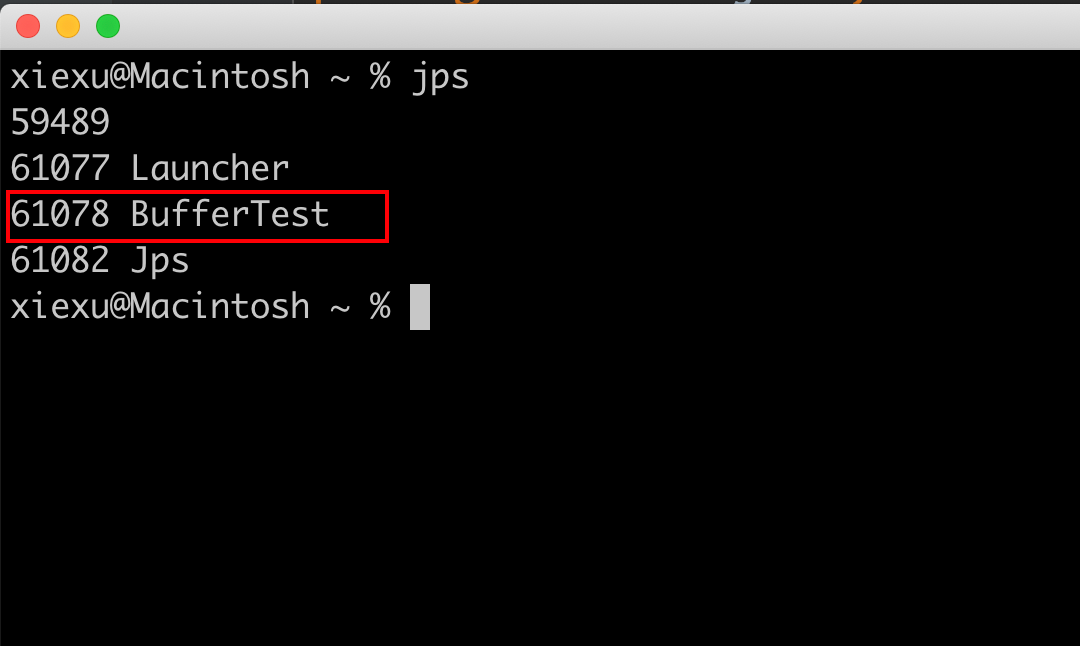
Task: Click the % symbol beside the block cursor
Action: (x=380, y=306)
